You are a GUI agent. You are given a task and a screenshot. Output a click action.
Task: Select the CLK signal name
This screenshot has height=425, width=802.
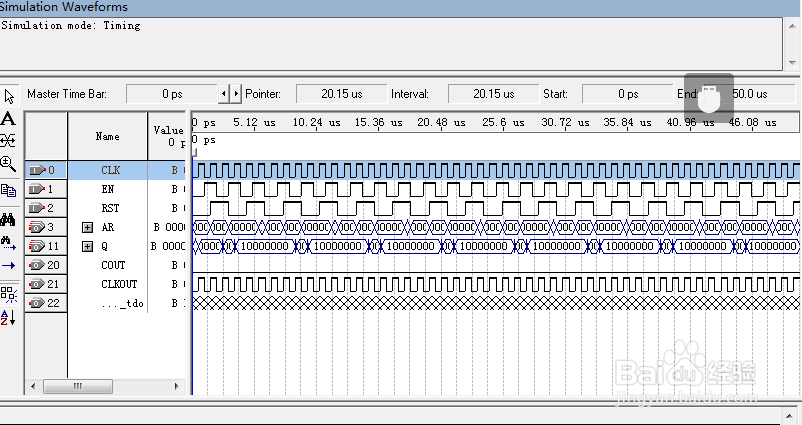(x=110, y=170)
